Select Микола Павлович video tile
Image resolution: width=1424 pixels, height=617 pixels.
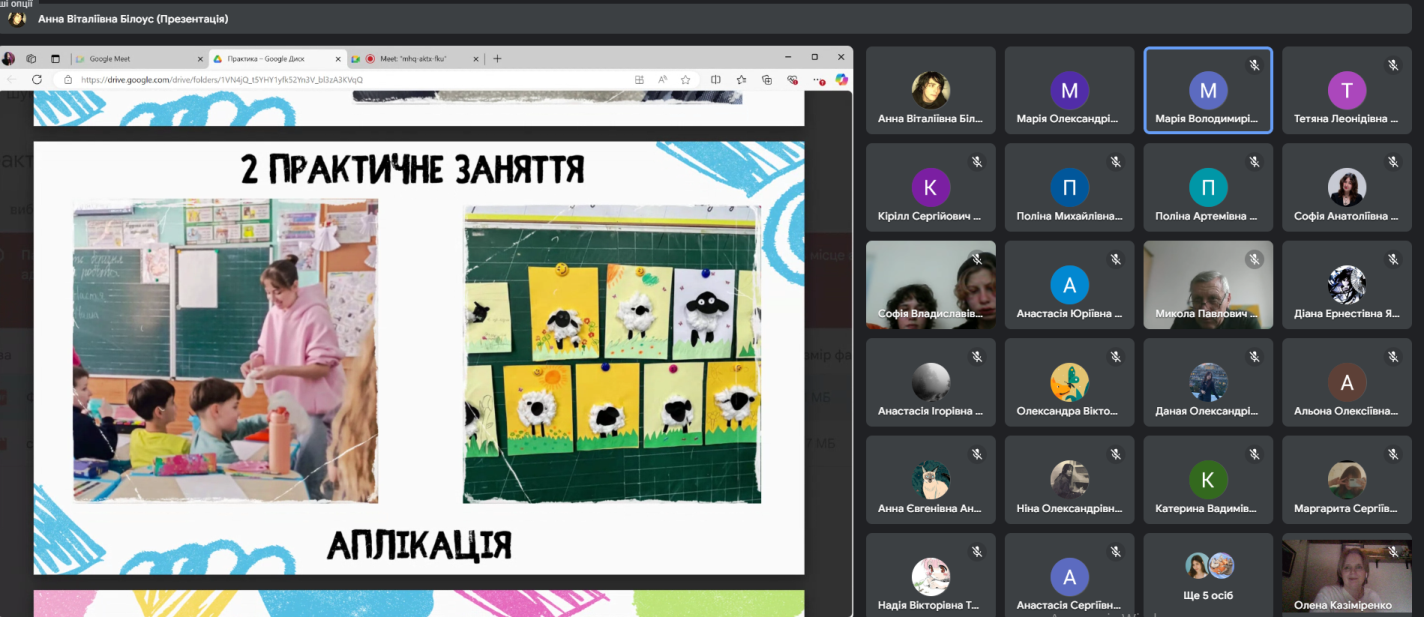pyautogui.click(x=1208, y=285)
